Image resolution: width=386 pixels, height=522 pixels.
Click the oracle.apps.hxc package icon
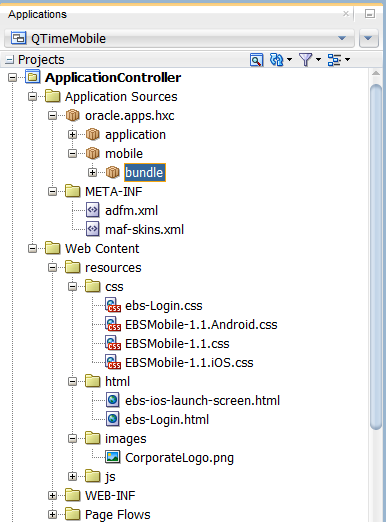click(x=73, y=116)
